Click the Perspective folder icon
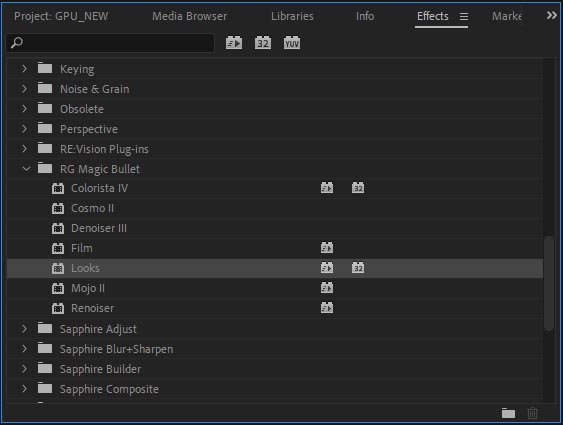The height and width of the screenshot is (425, 563). (45, 128)
